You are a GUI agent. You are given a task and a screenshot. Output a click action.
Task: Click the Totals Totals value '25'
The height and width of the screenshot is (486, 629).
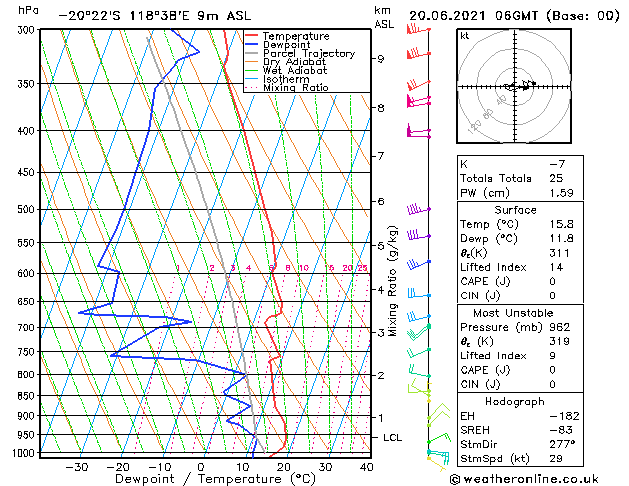556,178
